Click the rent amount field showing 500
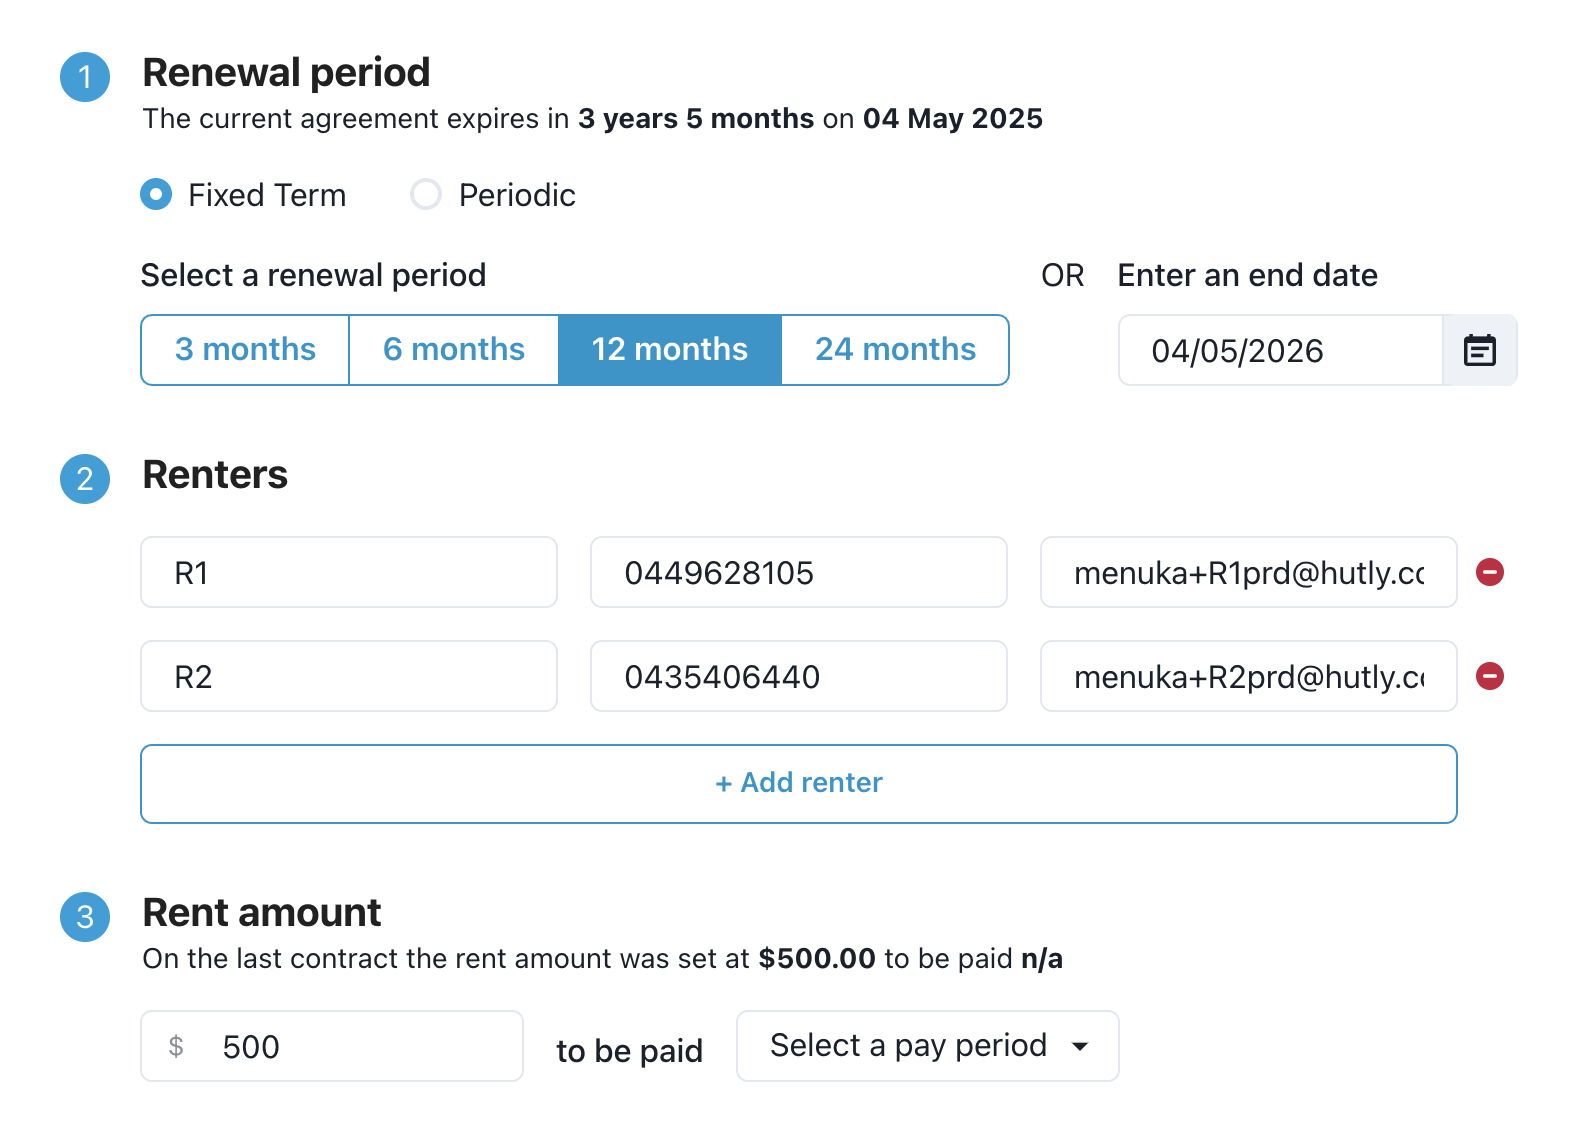 tap(350, 1046)
